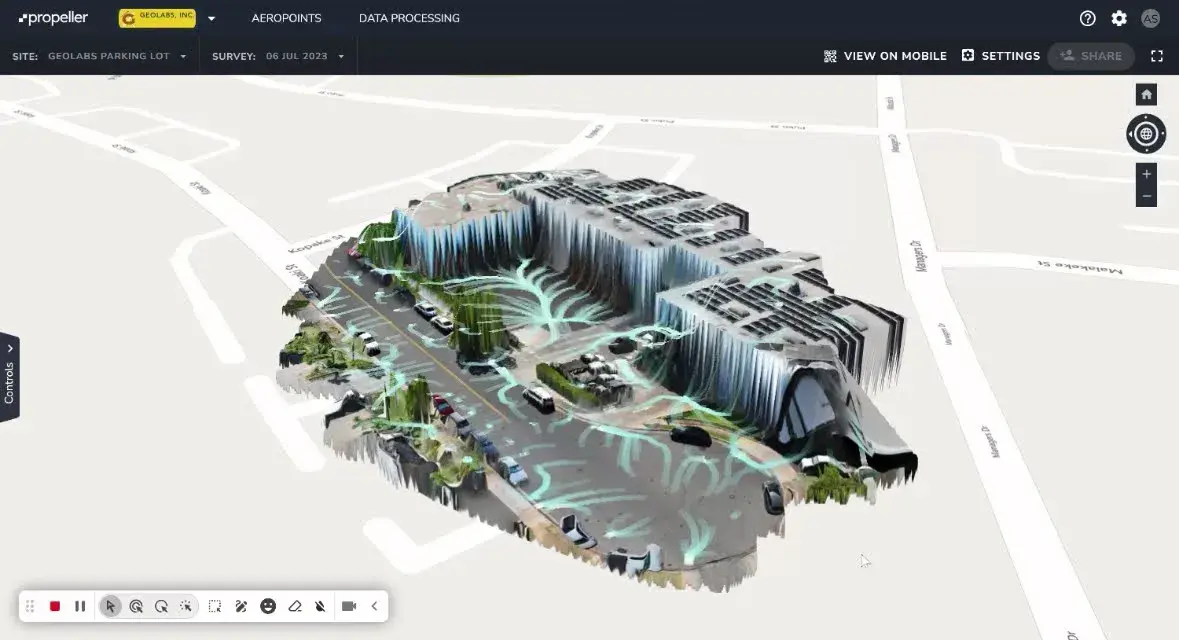Enter fullscreen mode
The height and width of the screenshot is (640, 1179).
tap(1157, 56)
